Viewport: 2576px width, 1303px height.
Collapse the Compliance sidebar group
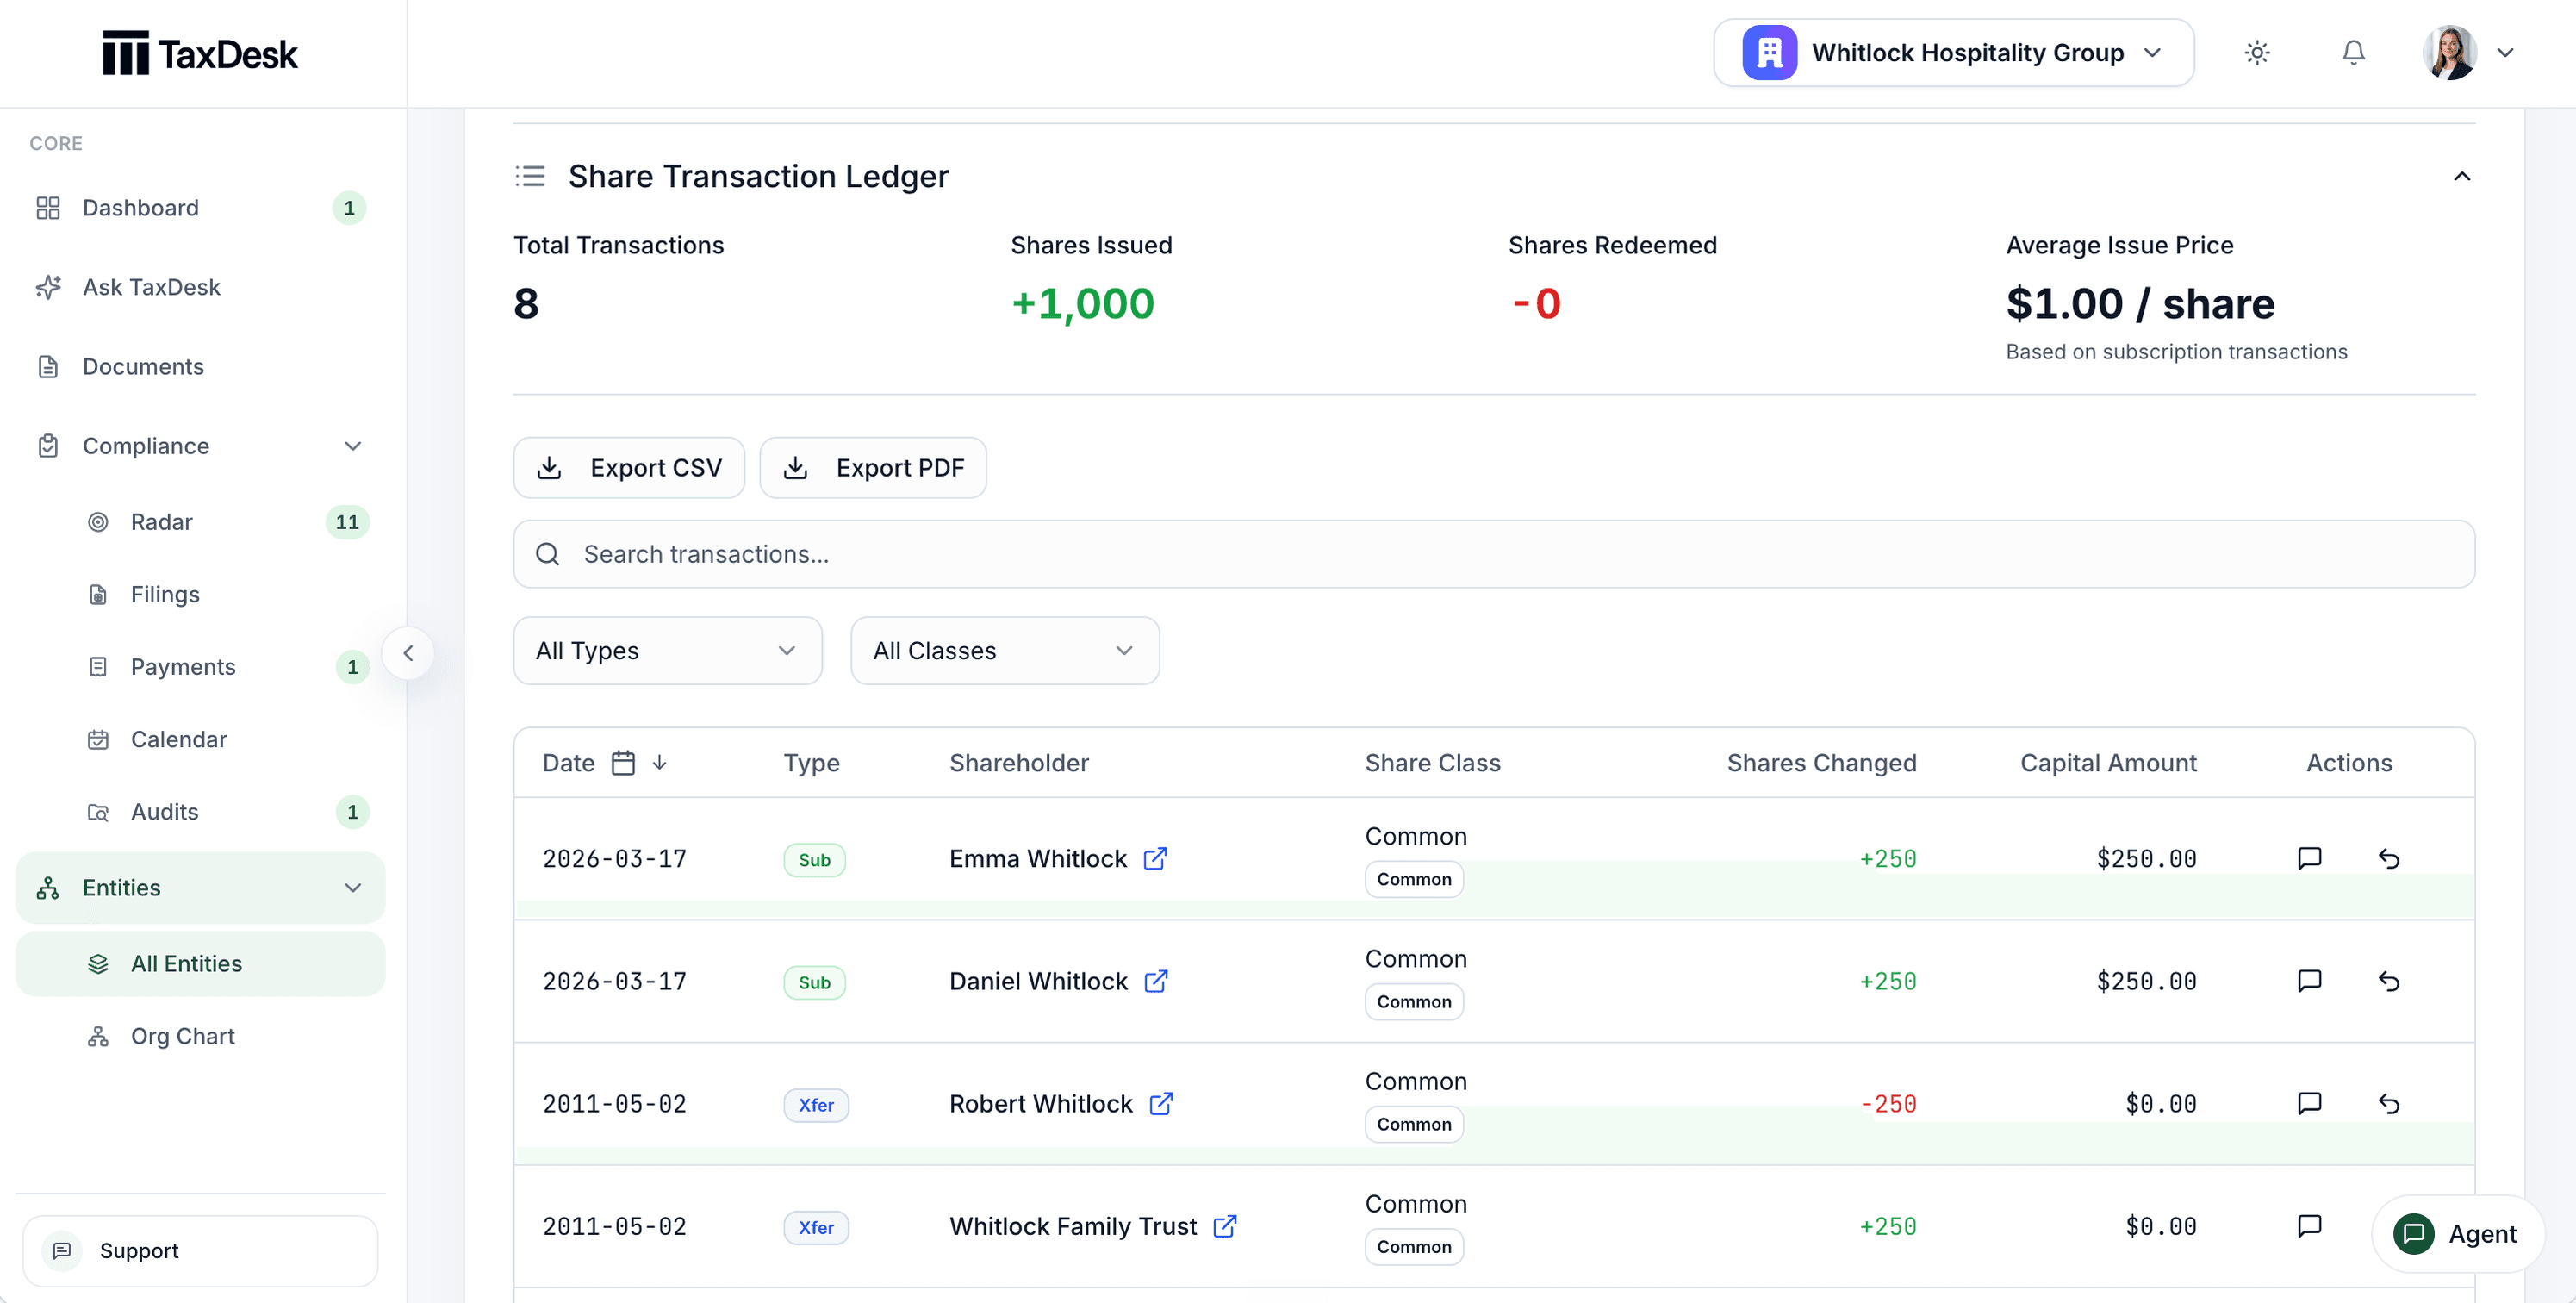coord(200,446)
